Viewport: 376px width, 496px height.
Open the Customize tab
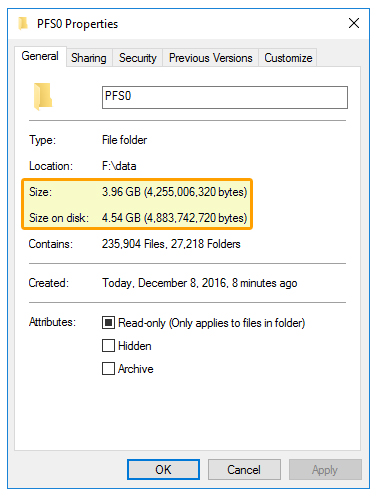tap(288, 58)
